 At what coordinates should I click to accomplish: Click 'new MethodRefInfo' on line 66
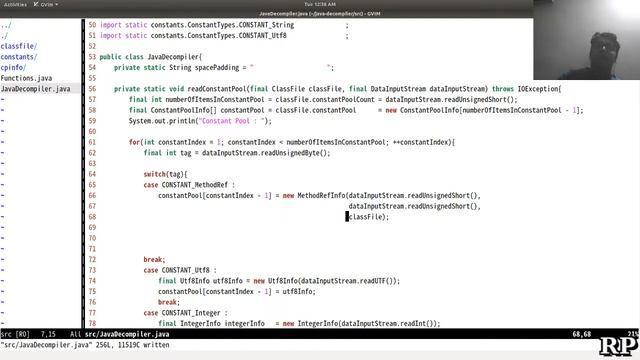pos(314,196)
